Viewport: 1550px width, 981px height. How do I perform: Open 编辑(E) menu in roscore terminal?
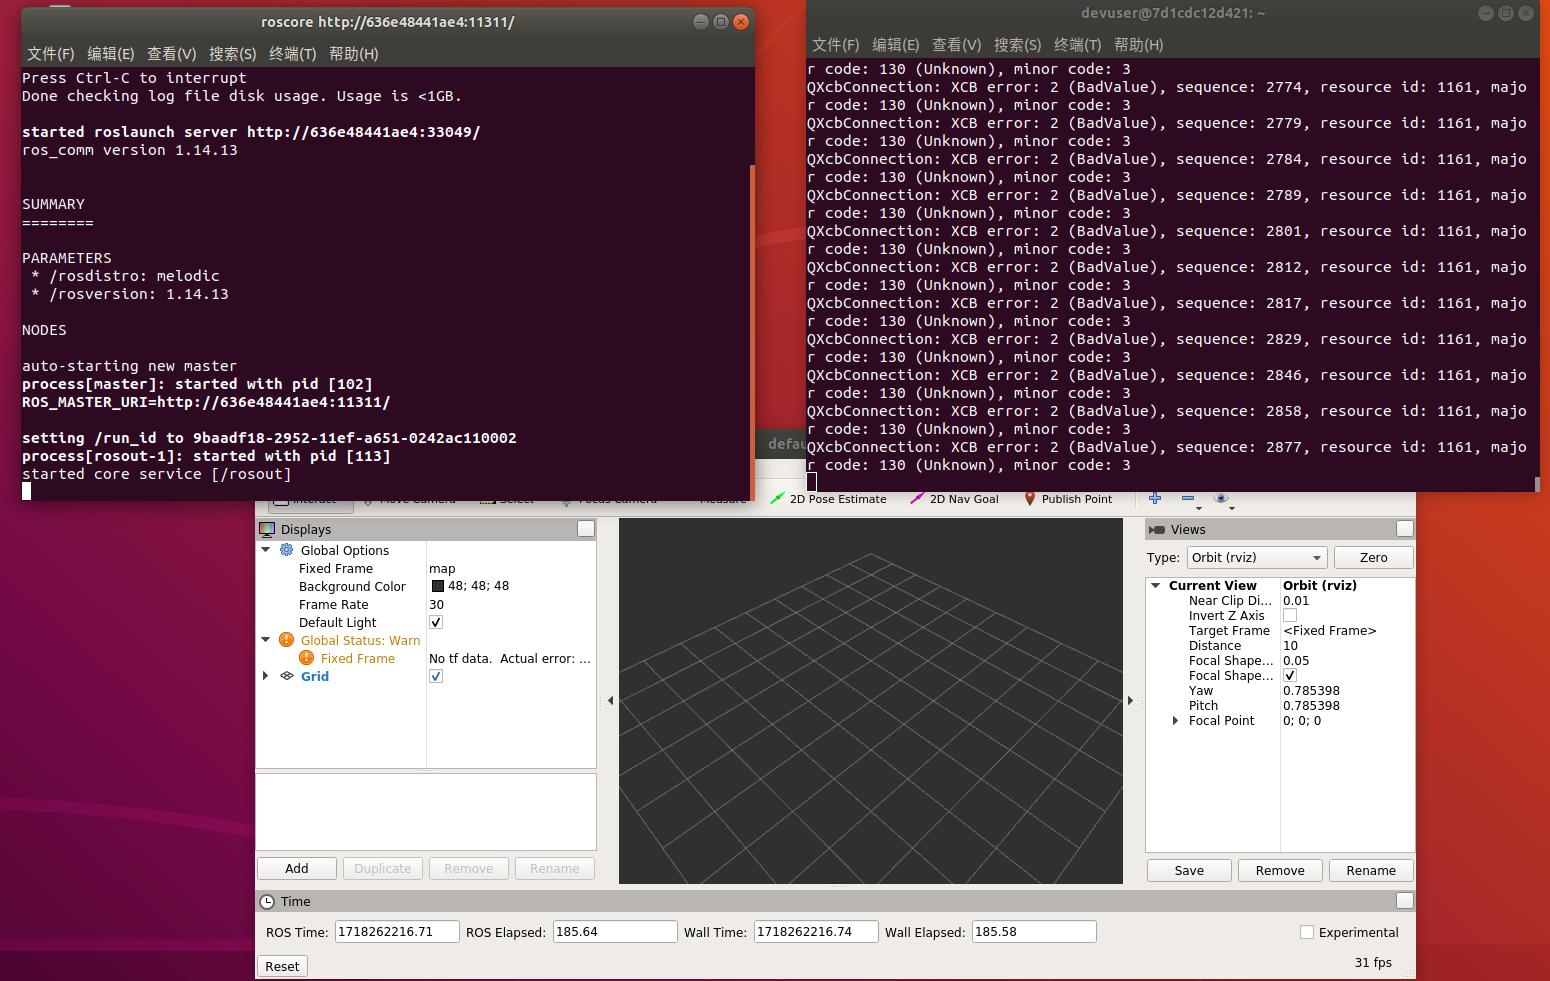[110, 54]
